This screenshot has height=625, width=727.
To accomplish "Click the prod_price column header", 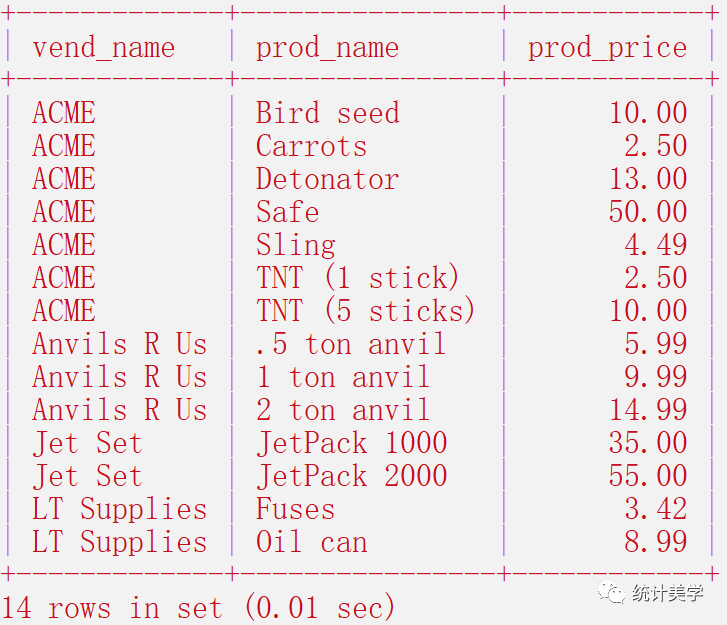I will coord(607,48).
